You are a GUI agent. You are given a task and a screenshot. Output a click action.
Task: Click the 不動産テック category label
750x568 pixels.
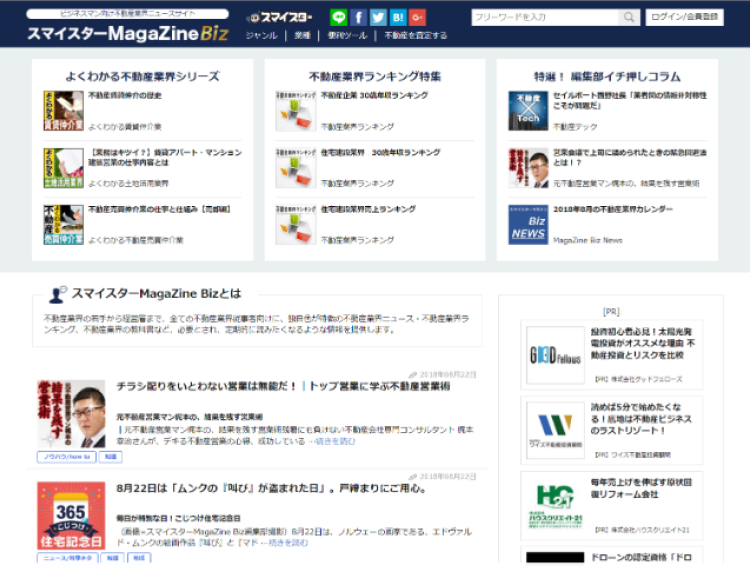[575, 127]
